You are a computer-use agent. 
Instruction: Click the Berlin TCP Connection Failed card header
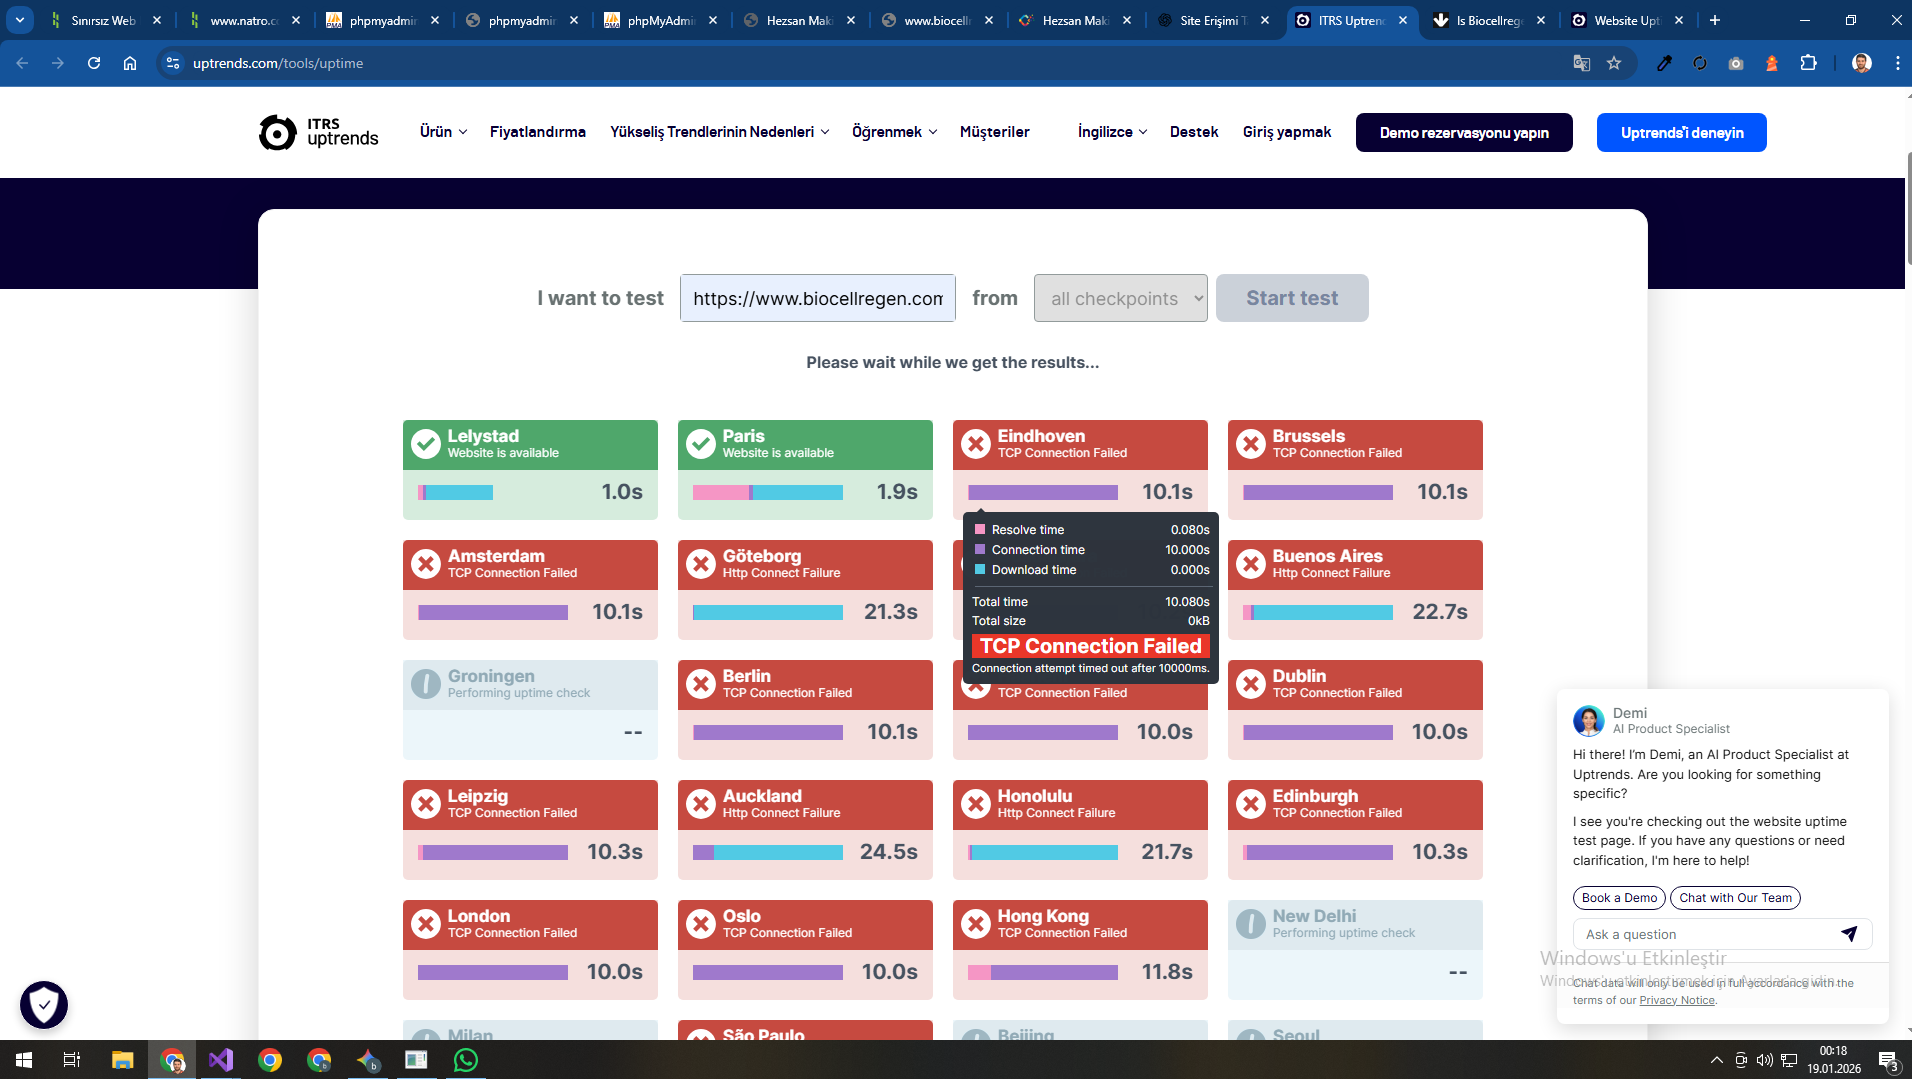pos(805,684)
